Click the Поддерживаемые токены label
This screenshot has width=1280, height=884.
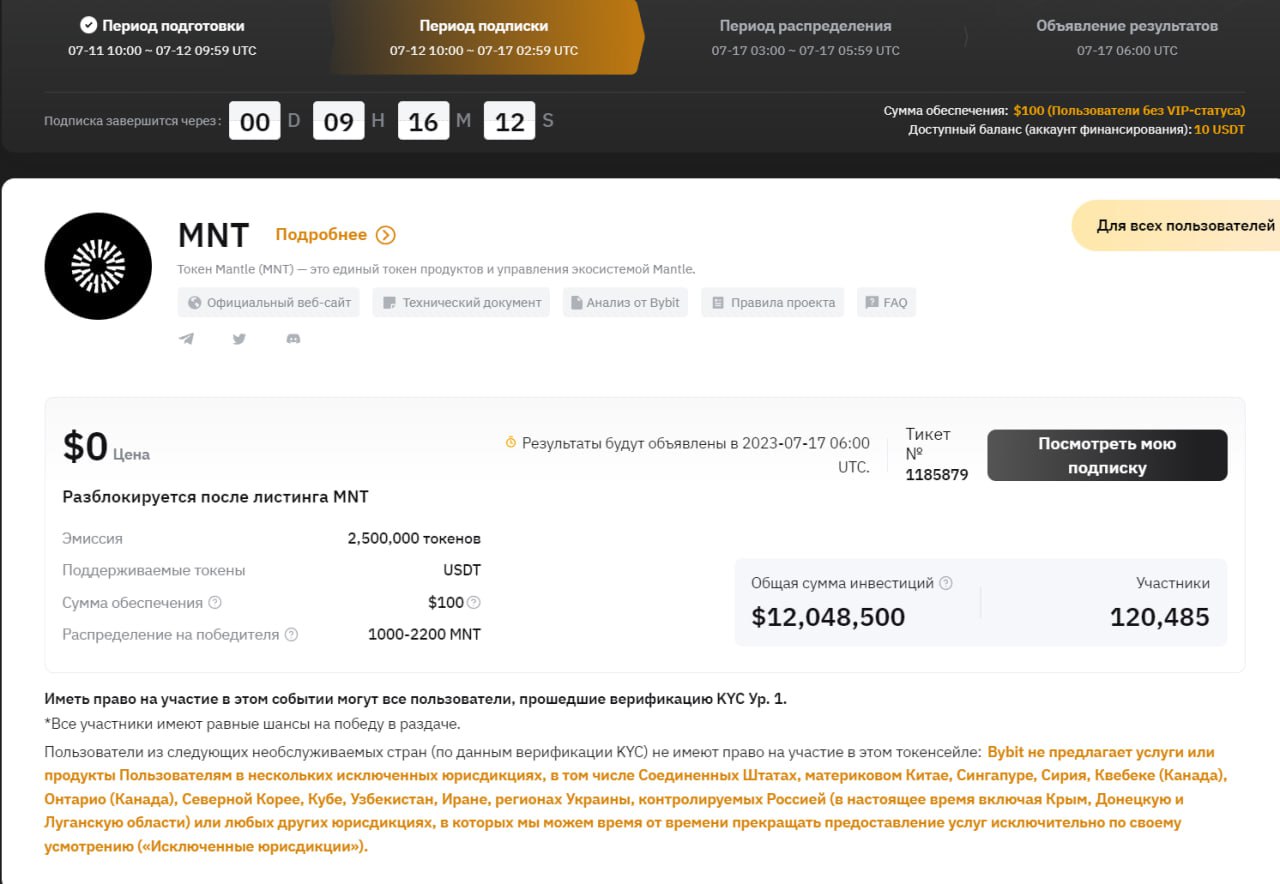pyautogui.click(x=153, y=570)
